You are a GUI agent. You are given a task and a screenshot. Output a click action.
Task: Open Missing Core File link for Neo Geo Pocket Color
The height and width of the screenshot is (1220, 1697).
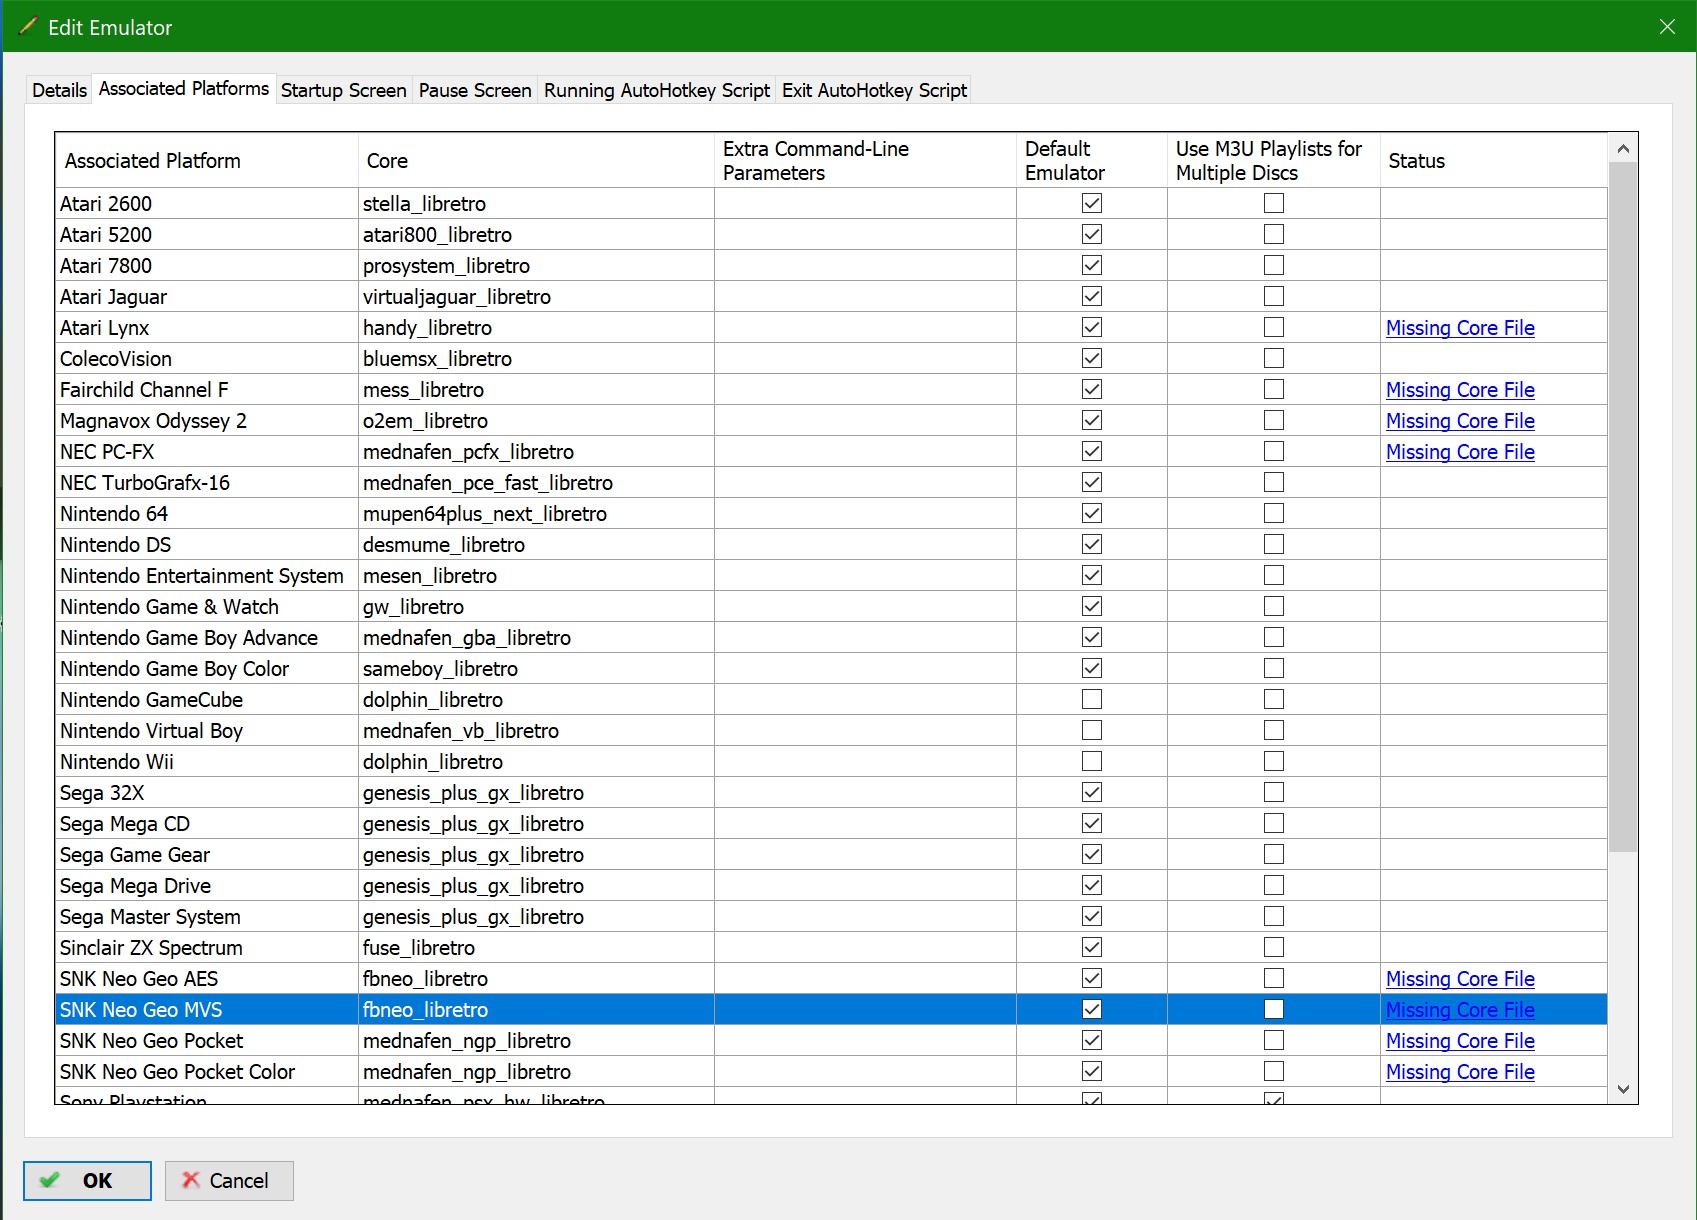pos(1460,1072)
